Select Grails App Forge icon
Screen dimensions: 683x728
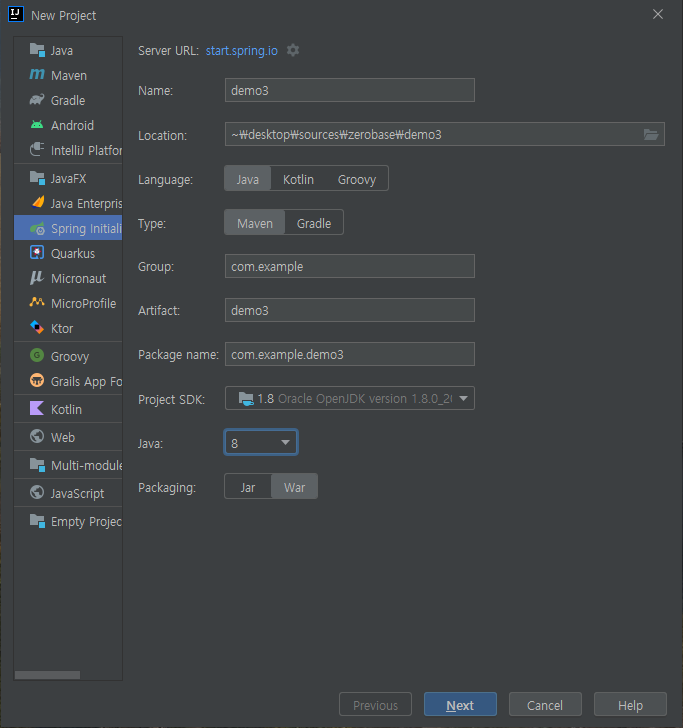pos(37,381)
